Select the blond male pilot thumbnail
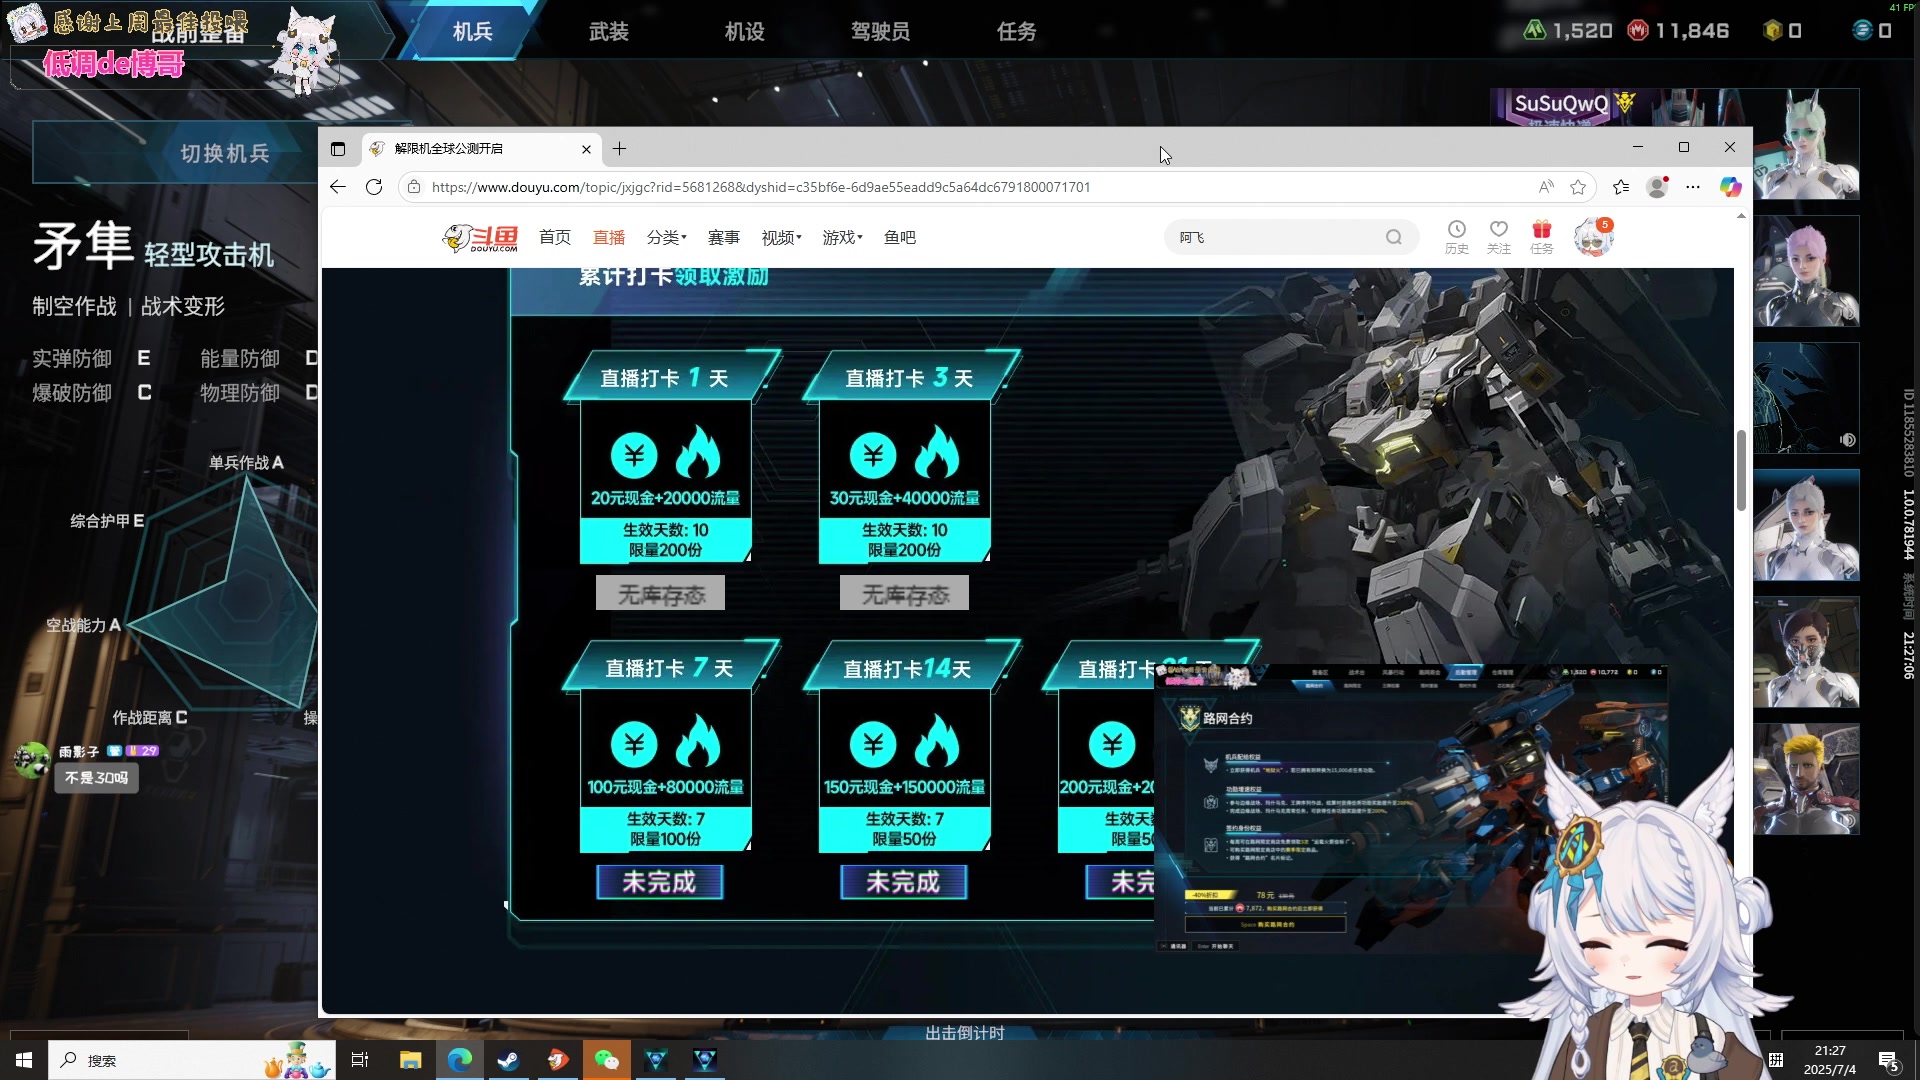This screenshot has height=1080, width=1920. pyautogui.click(x=1806, y=779)
